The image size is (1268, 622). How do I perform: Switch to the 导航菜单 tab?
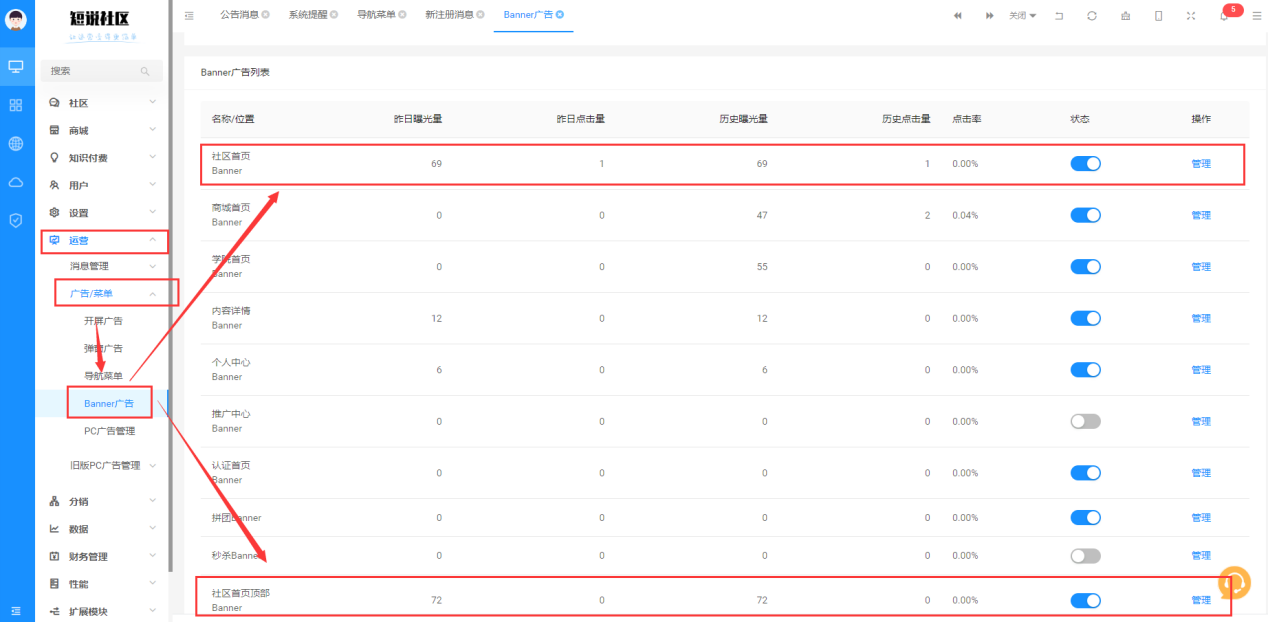(x=375, y=15)
